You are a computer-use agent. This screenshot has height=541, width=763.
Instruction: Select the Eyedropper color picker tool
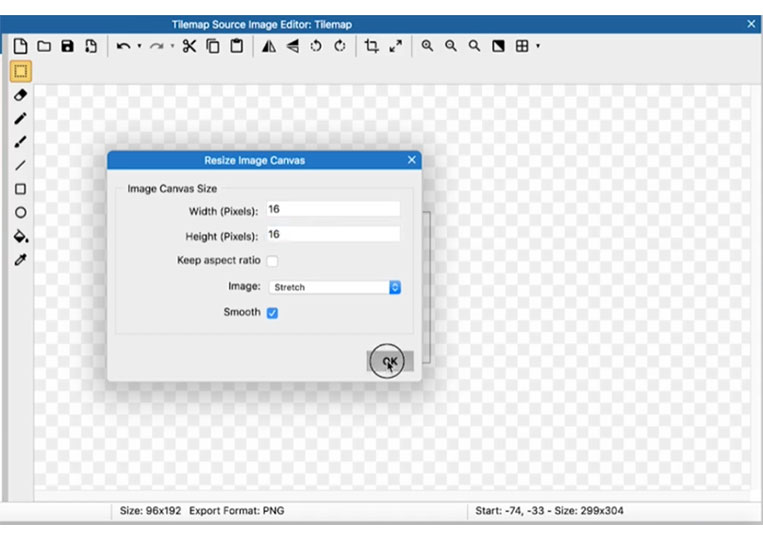[20, 260]
